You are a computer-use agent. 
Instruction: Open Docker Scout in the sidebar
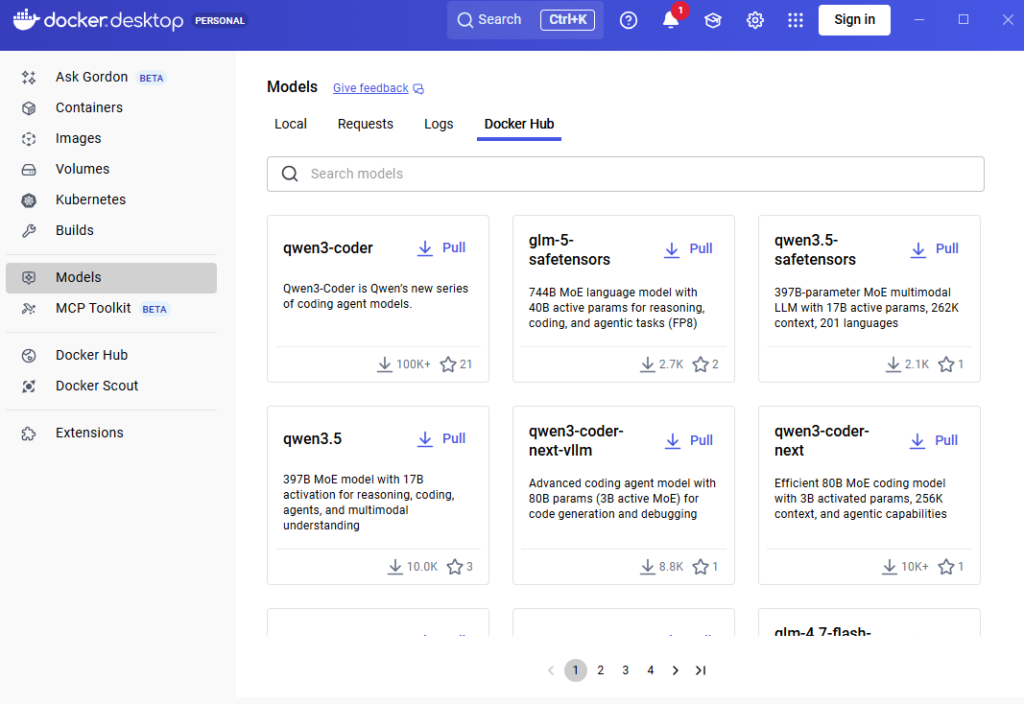[x=96, y=386]
